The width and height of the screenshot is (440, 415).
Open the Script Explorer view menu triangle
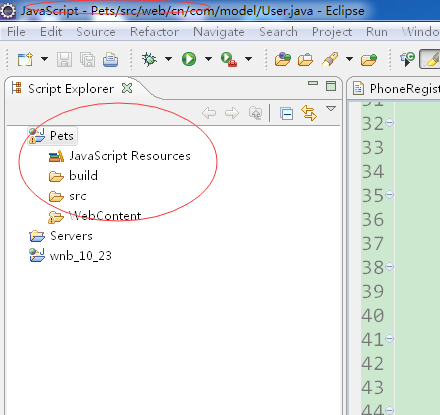click(x=331, y=109)
